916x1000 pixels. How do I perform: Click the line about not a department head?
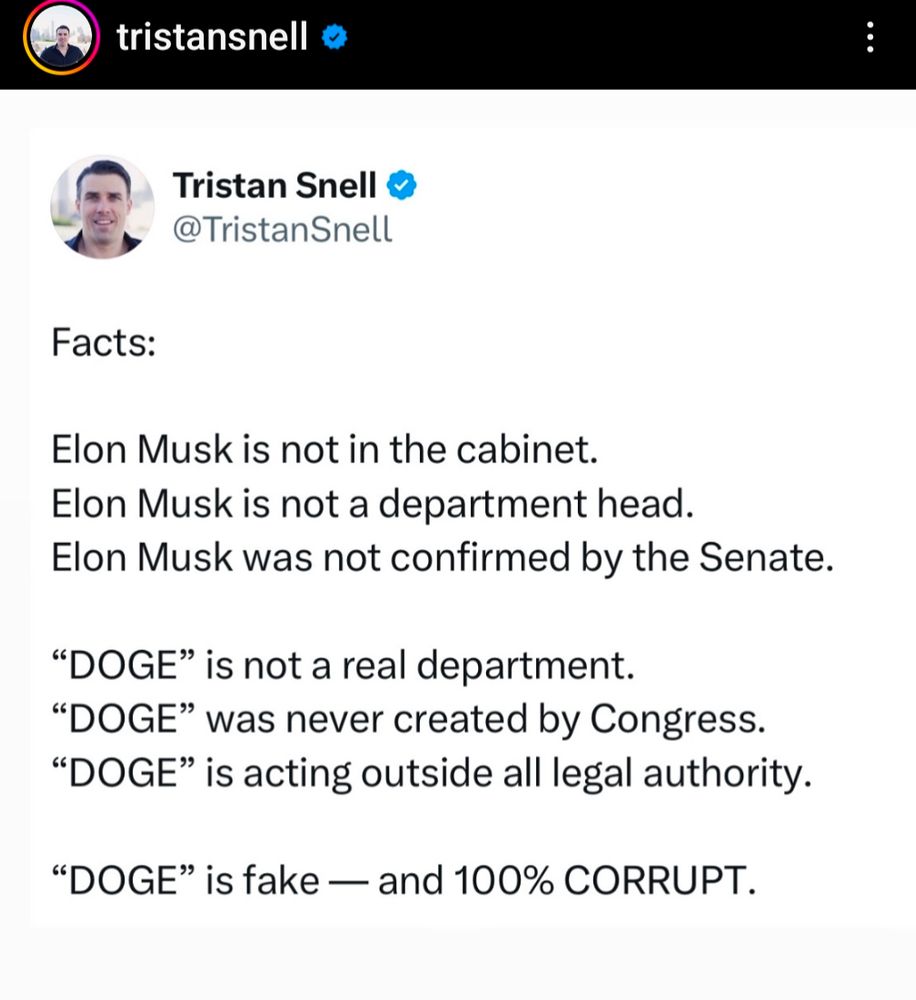point(373,504)
